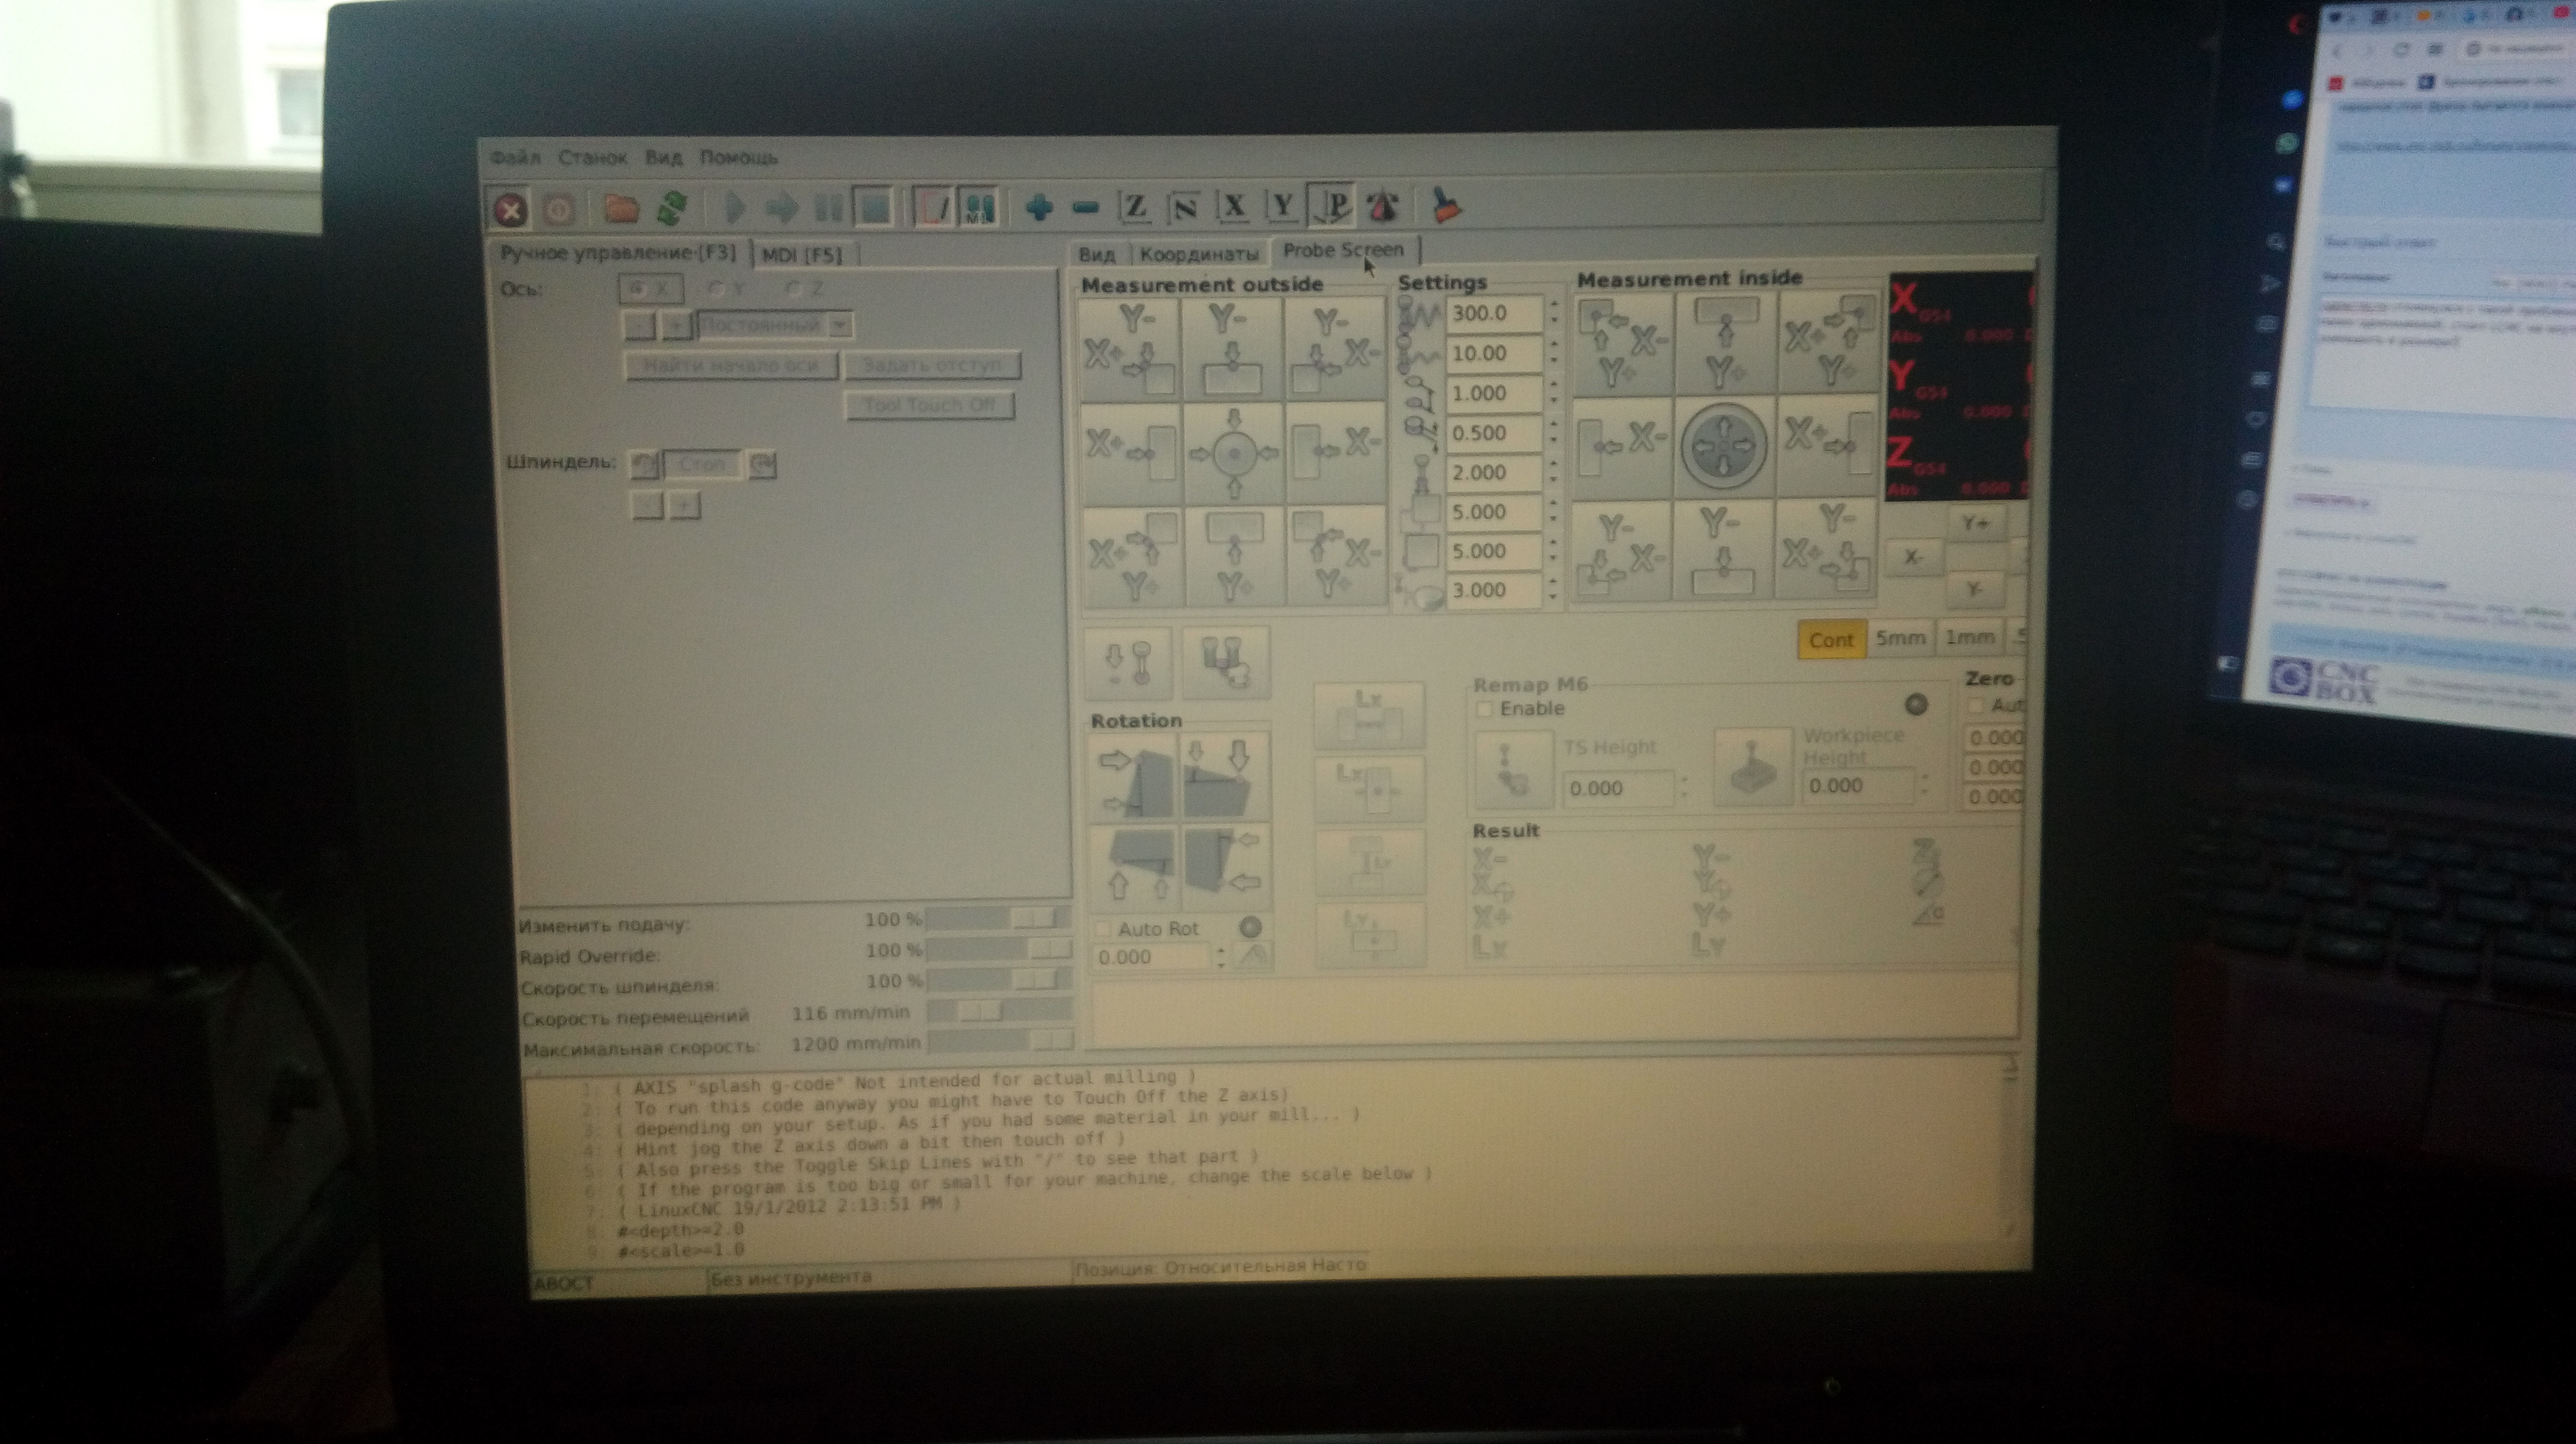Image resolution: width=2576 pixels, height=1444 pixels.
Task: Reload the current file with the green arrows icon
Action: (673, 209)
